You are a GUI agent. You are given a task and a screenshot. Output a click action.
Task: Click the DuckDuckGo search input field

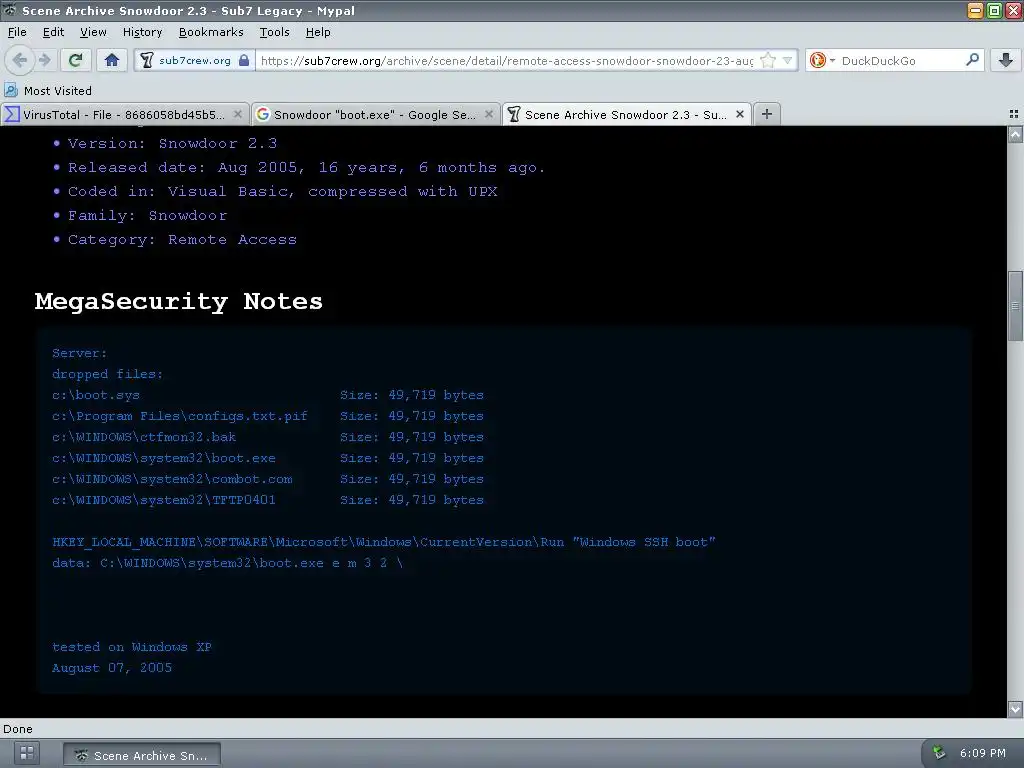[901, 61]
